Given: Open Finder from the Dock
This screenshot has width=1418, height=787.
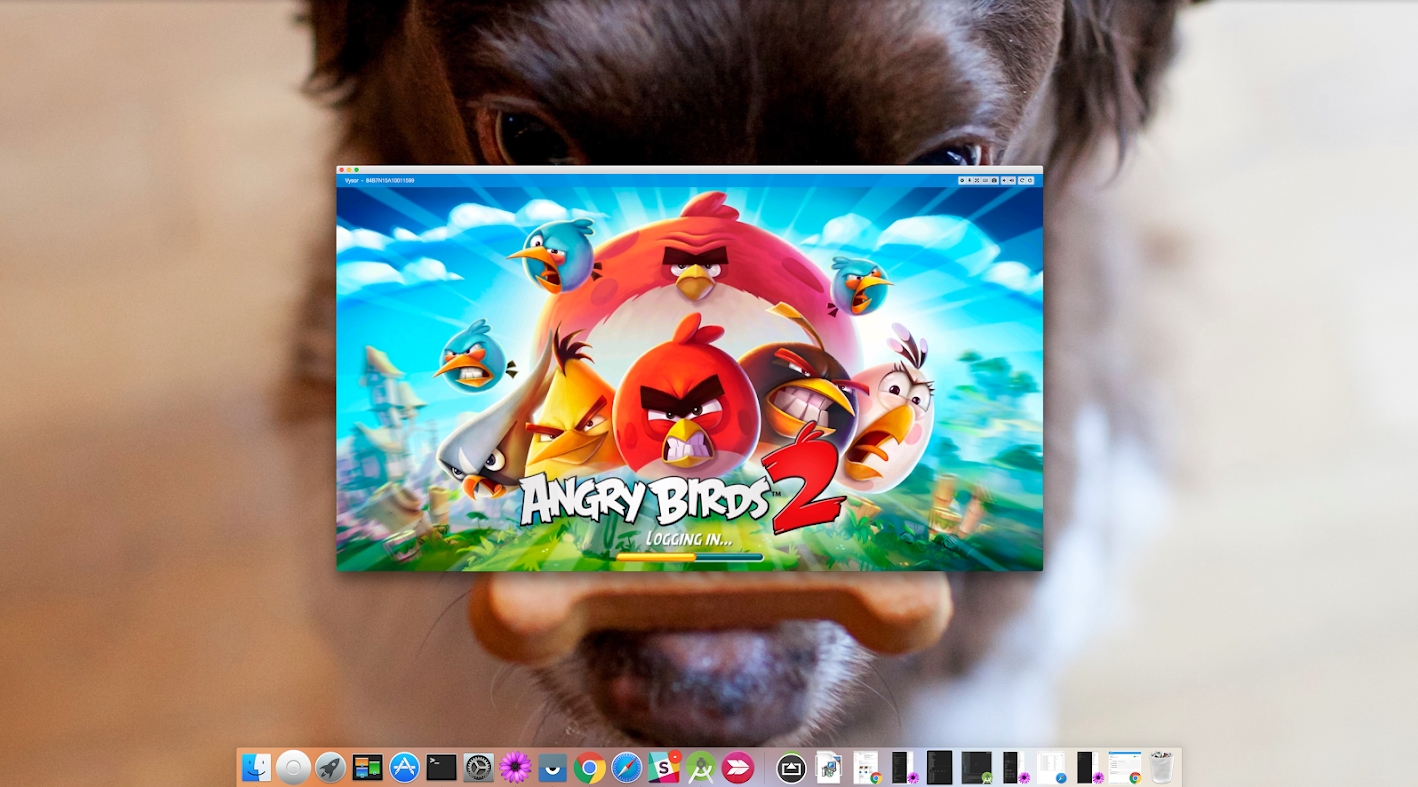Looking at the screenshot, I should (x=256, y=768).
